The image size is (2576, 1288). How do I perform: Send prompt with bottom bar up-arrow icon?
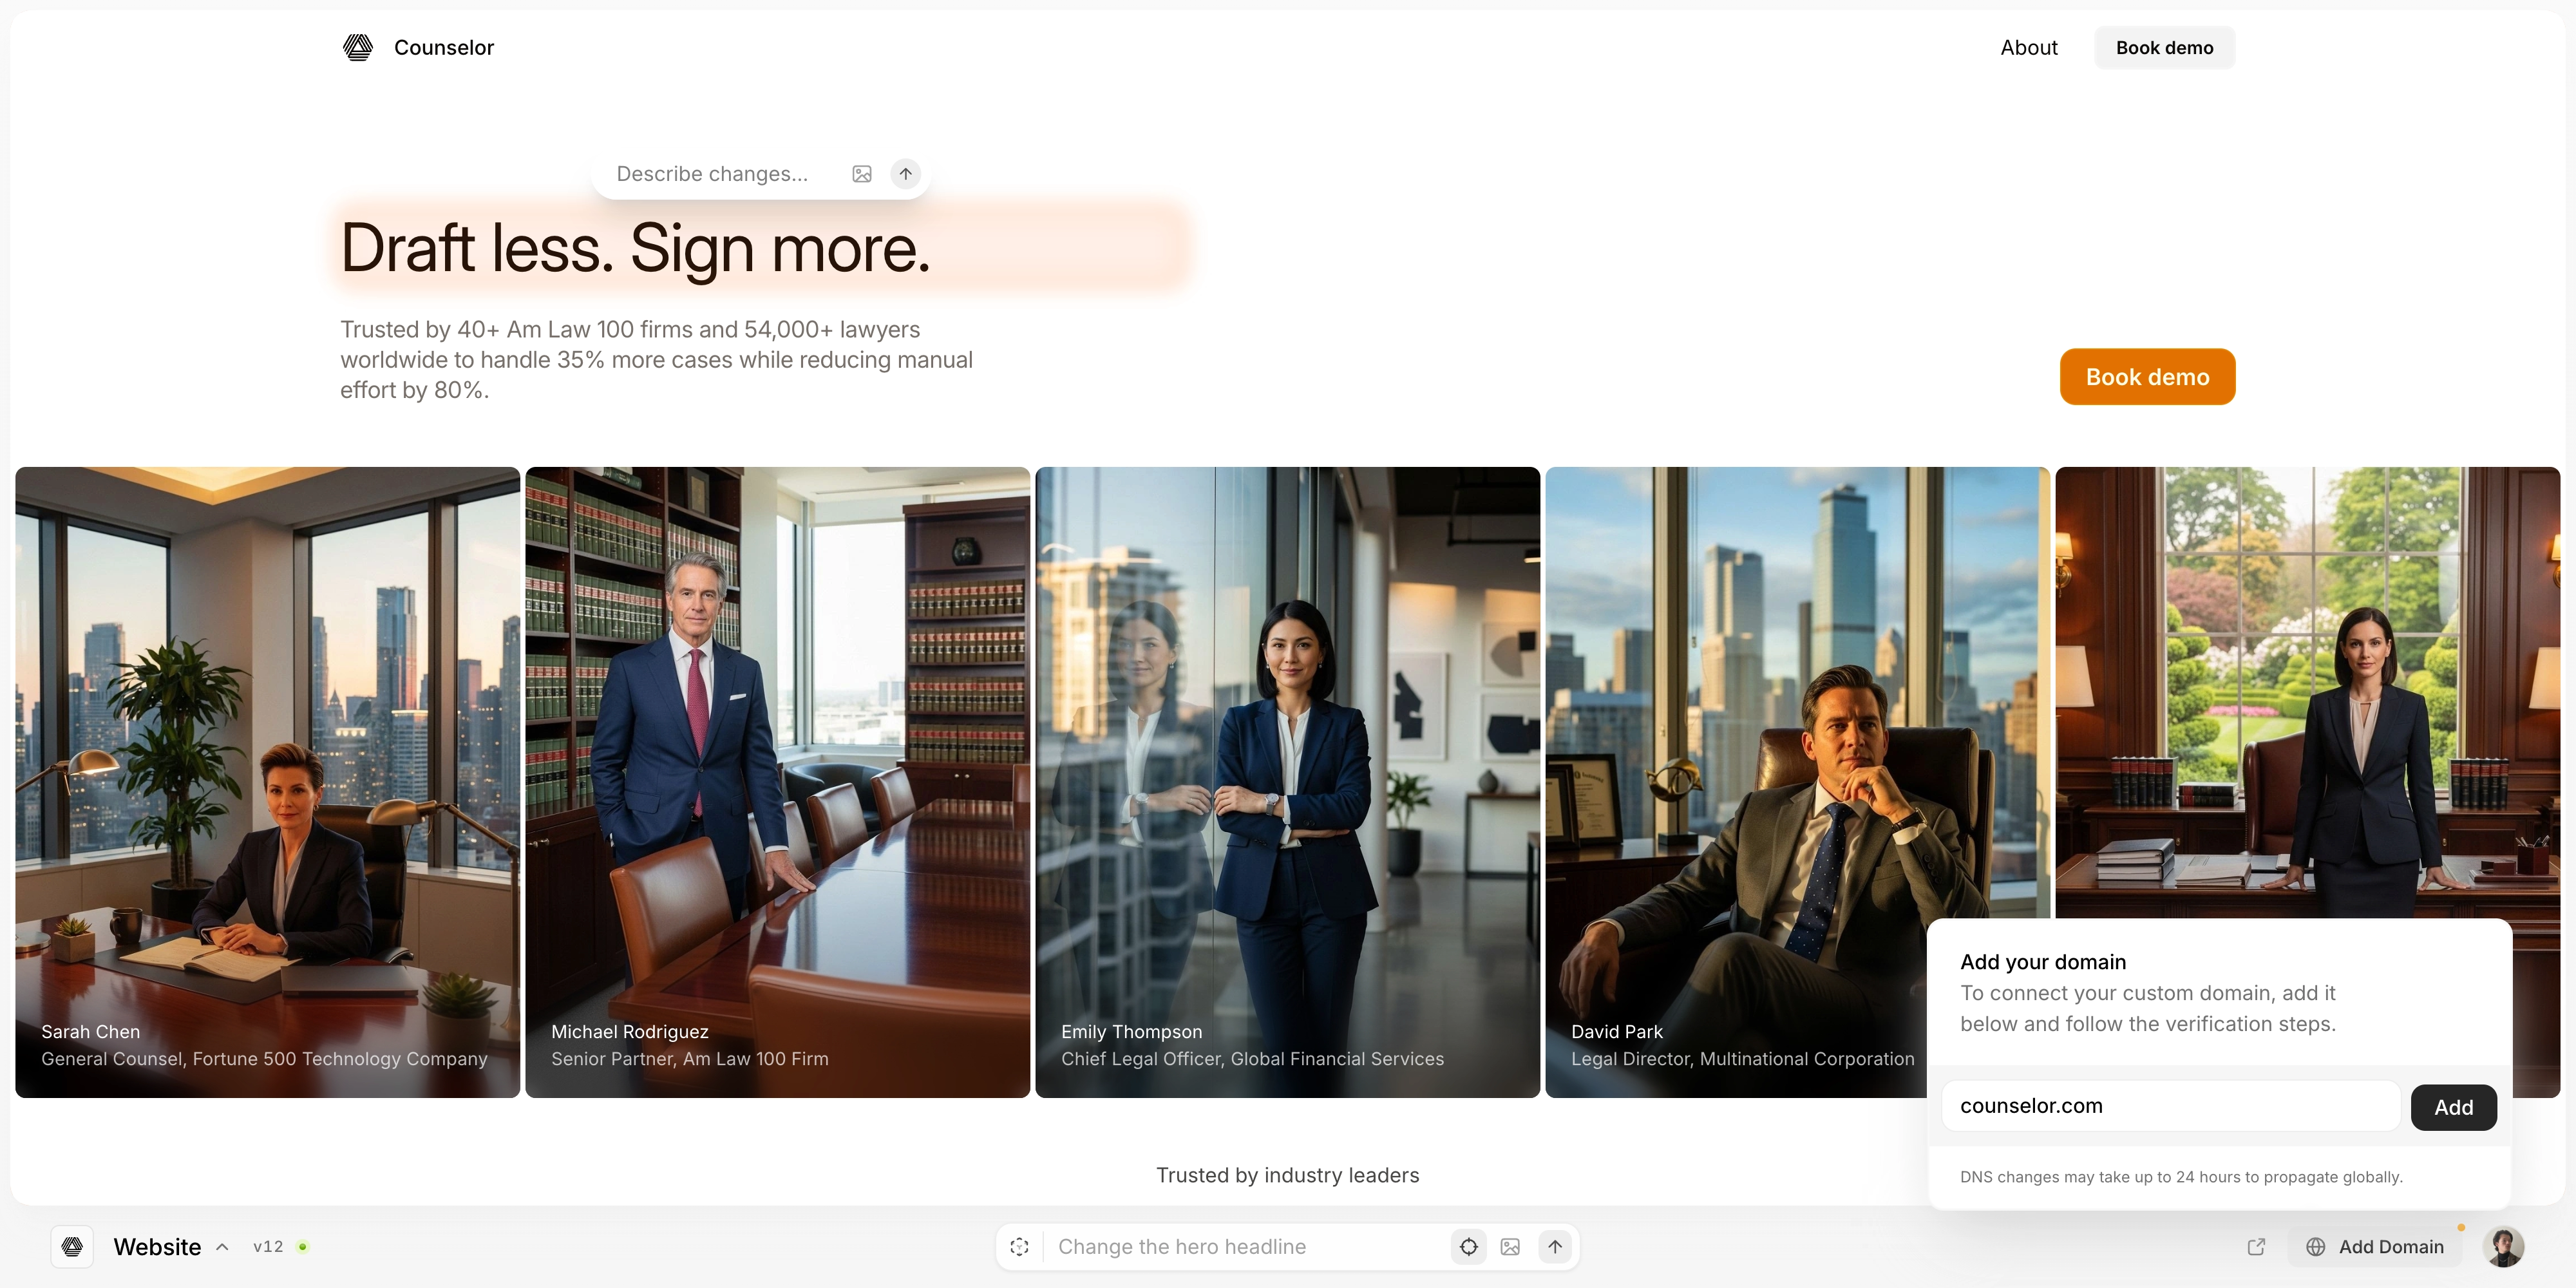coord(1555,1247)
